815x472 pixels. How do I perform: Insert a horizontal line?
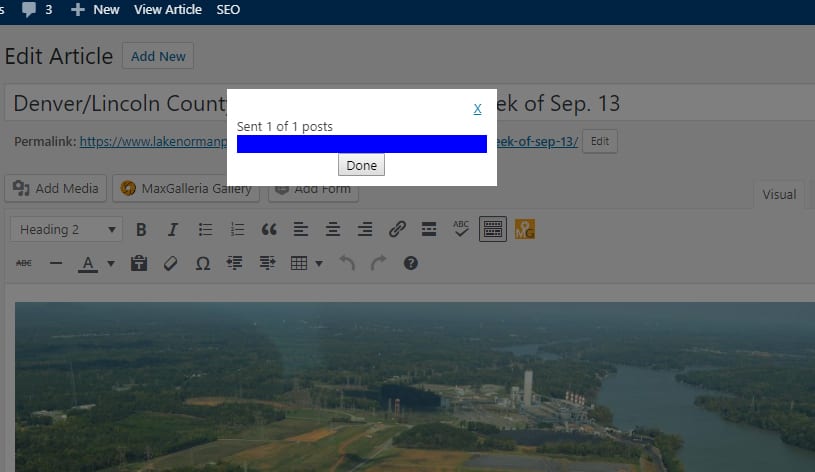[56, 264]
